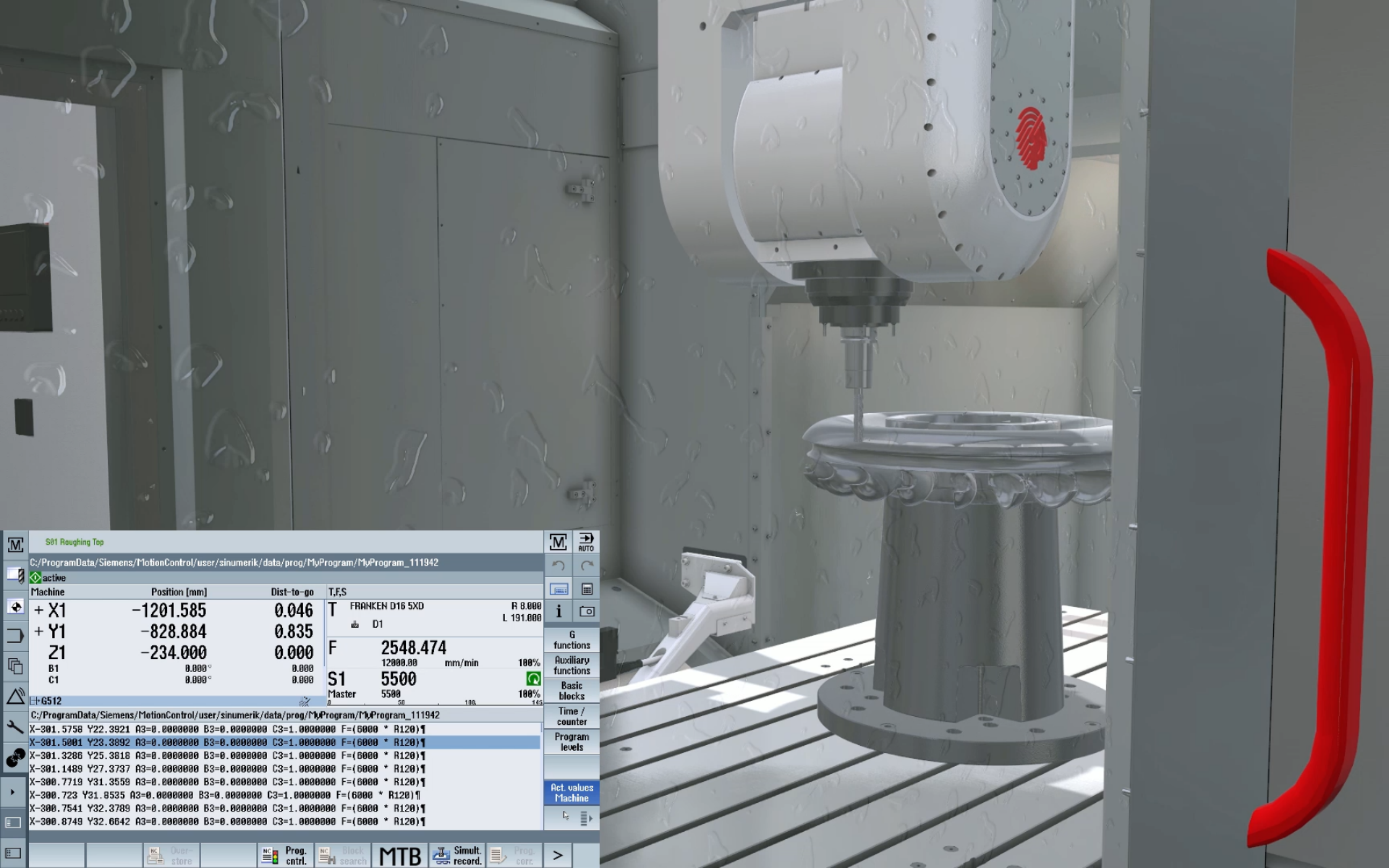
Task: Toggle Simult. record. softkey
Action: coord(458,855)
